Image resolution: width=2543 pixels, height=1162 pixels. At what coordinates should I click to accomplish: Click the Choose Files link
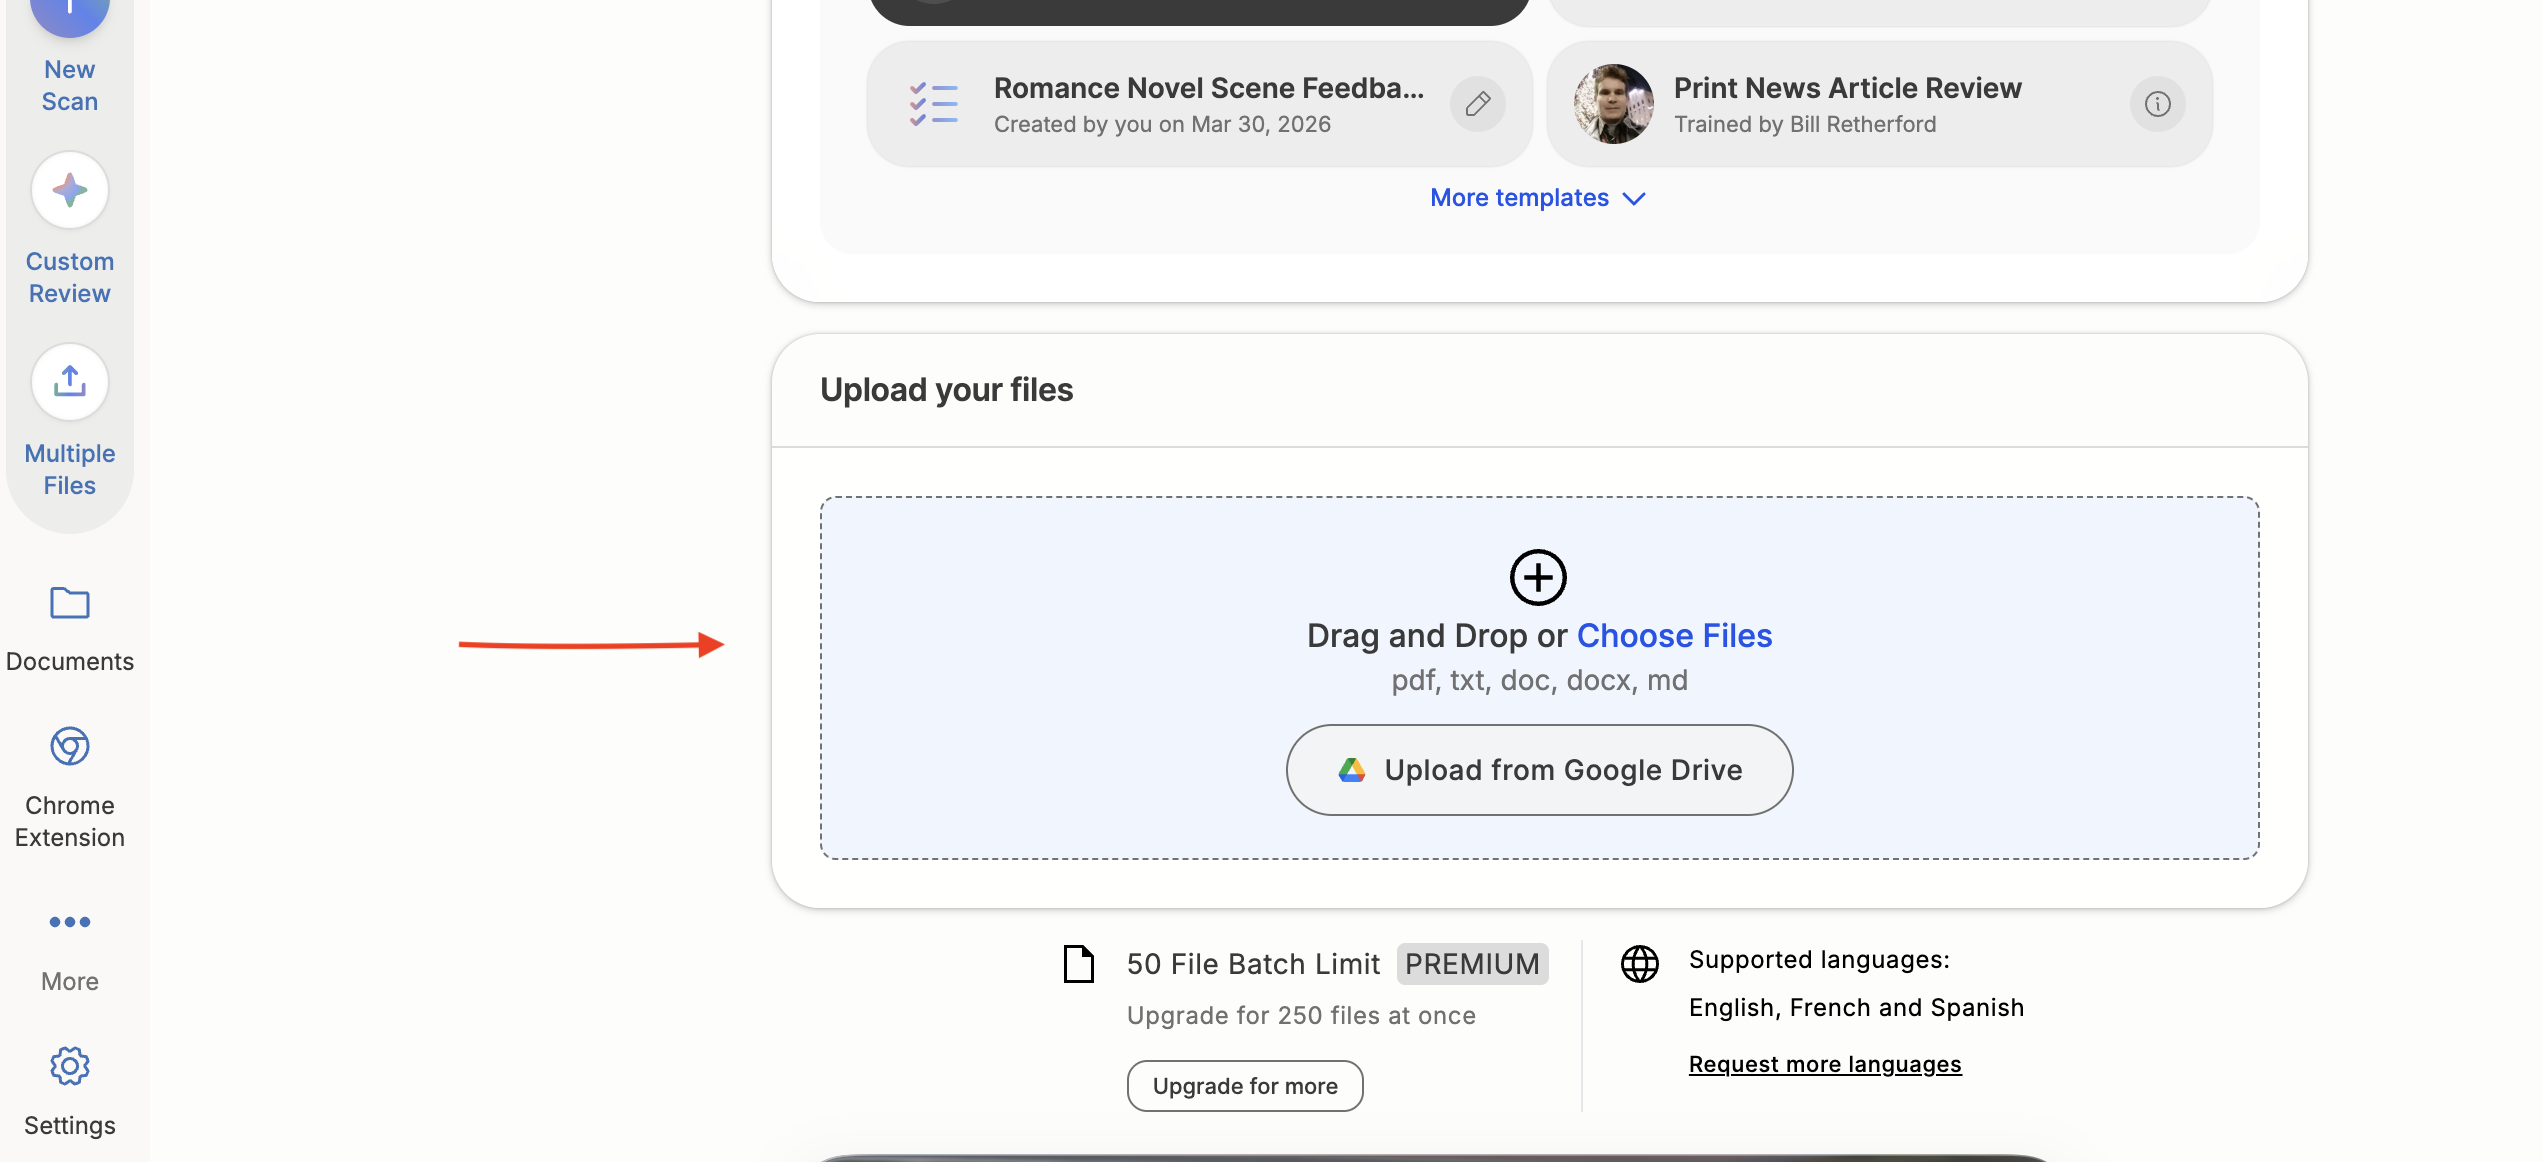[1674, 636]
